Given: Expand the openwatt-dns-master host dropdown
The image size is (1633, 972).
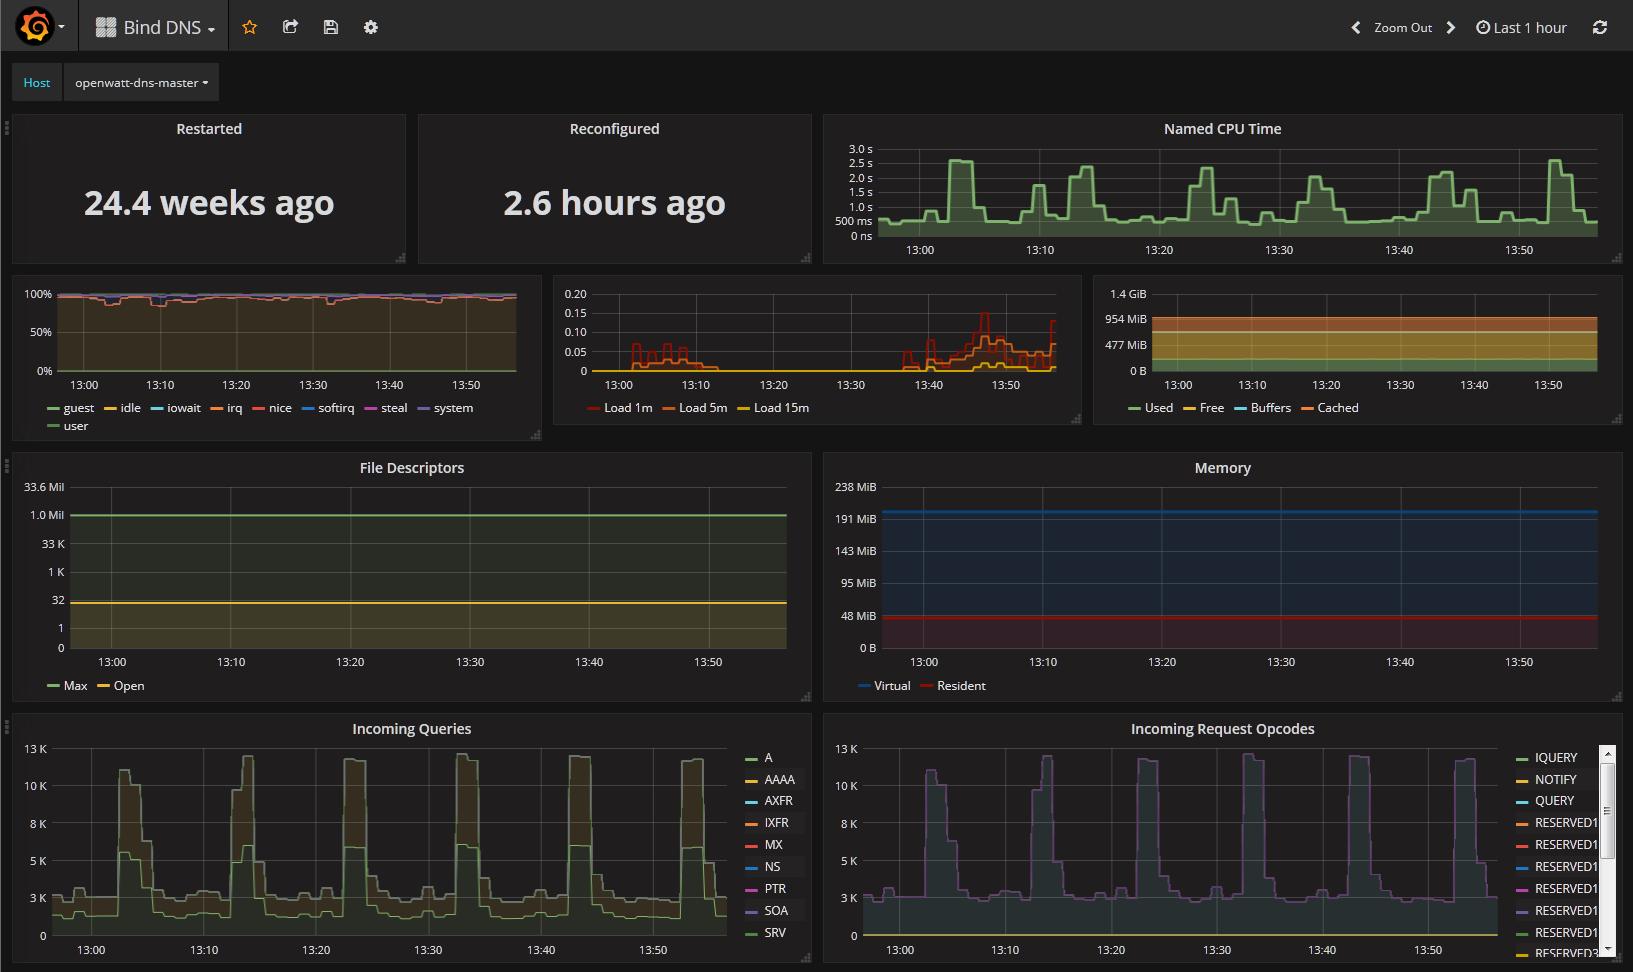Looking at the screenshot, I should [x=141, y=83].
